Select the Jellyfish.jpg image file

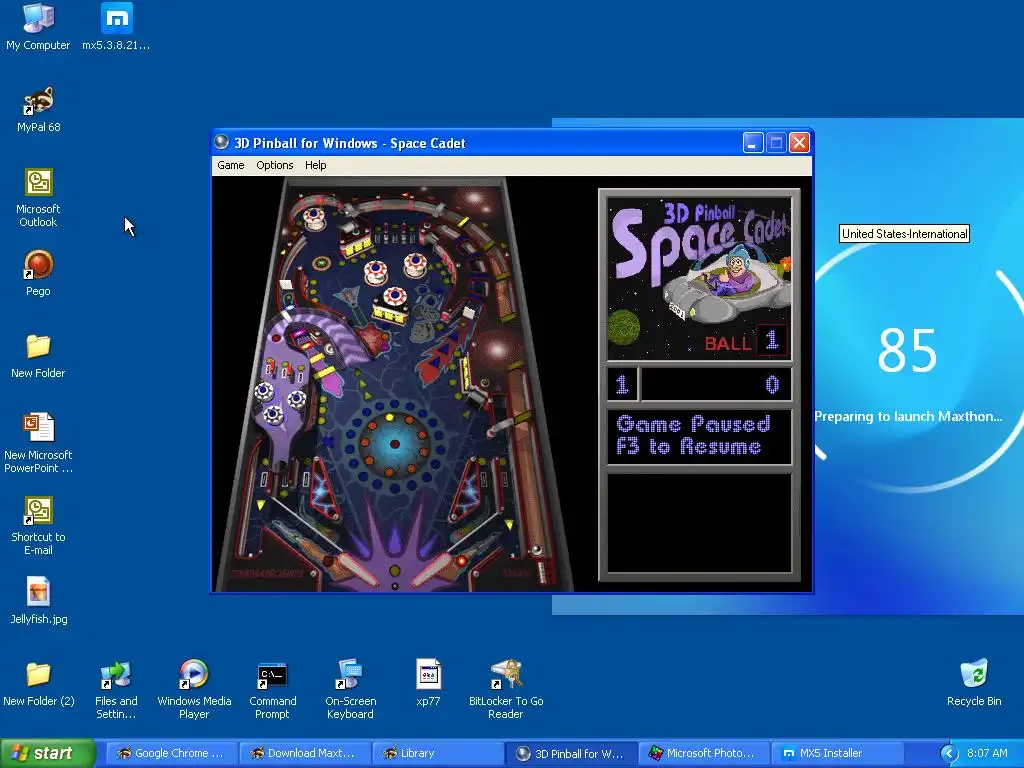point(39,601)
